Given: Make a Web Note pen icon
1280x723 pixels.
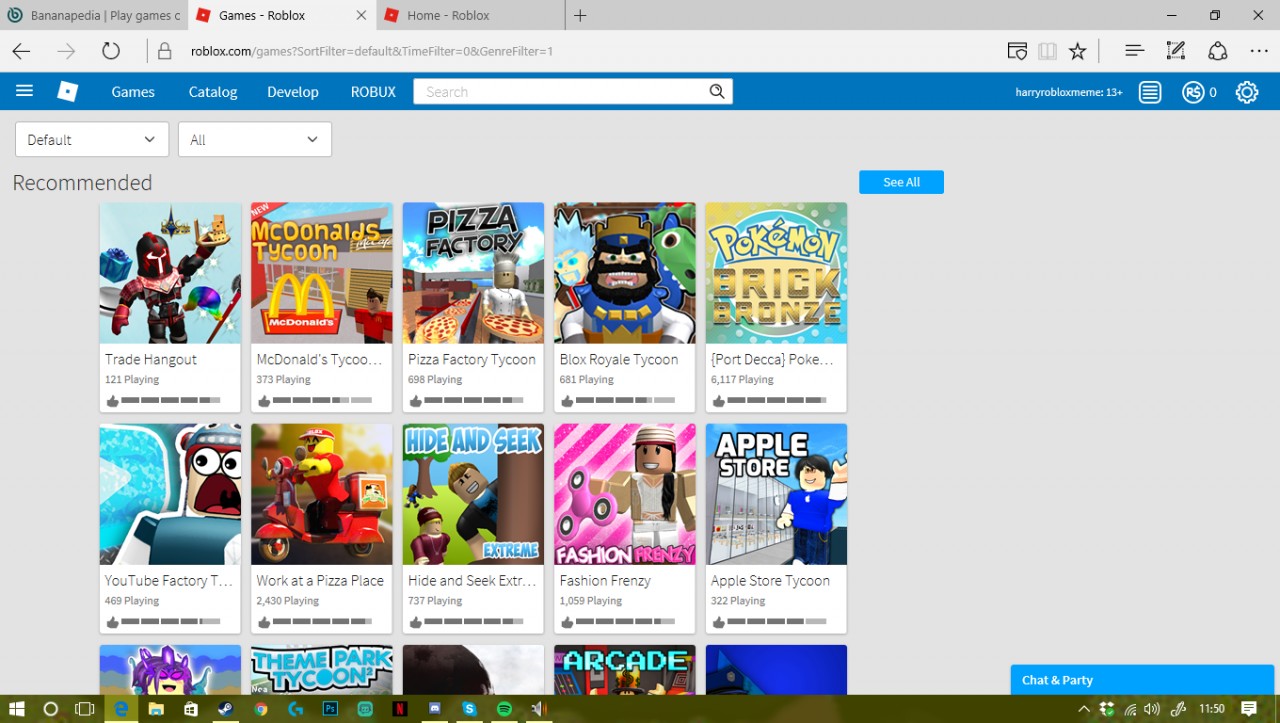Looking at the screenshot, I should pos(1176,51).
